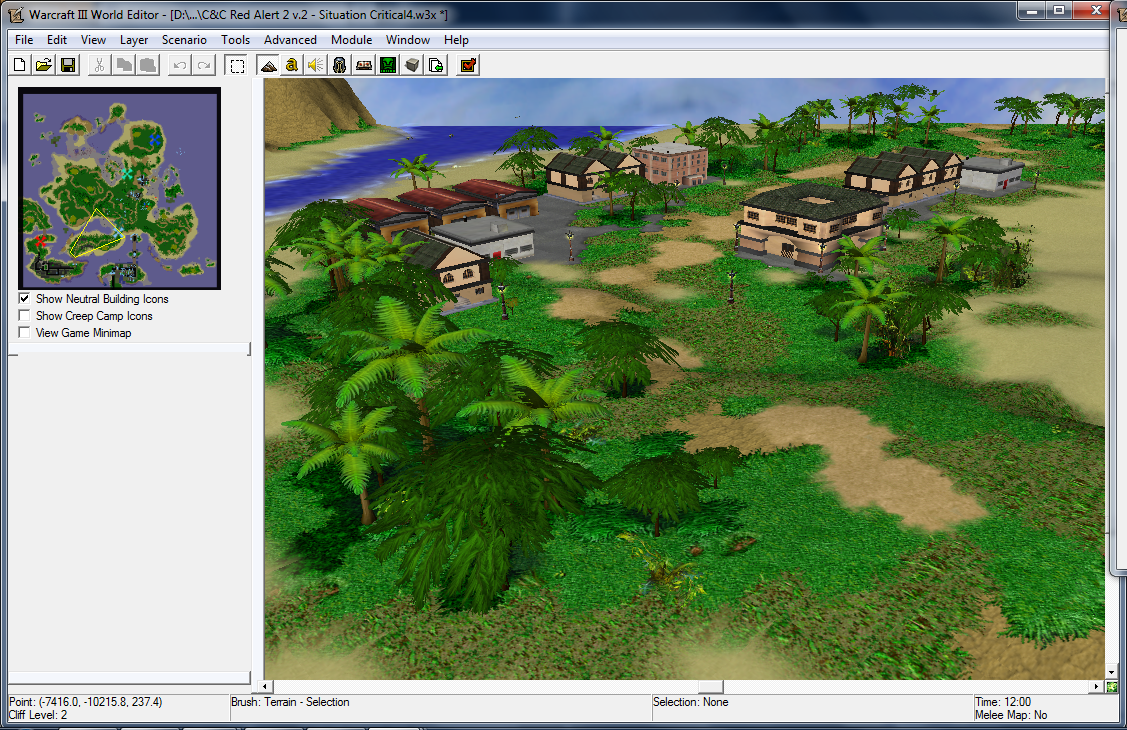This screenshot has width=1127, height=730.
Task: Create a new map with the New icon
Action: point(20,65)
